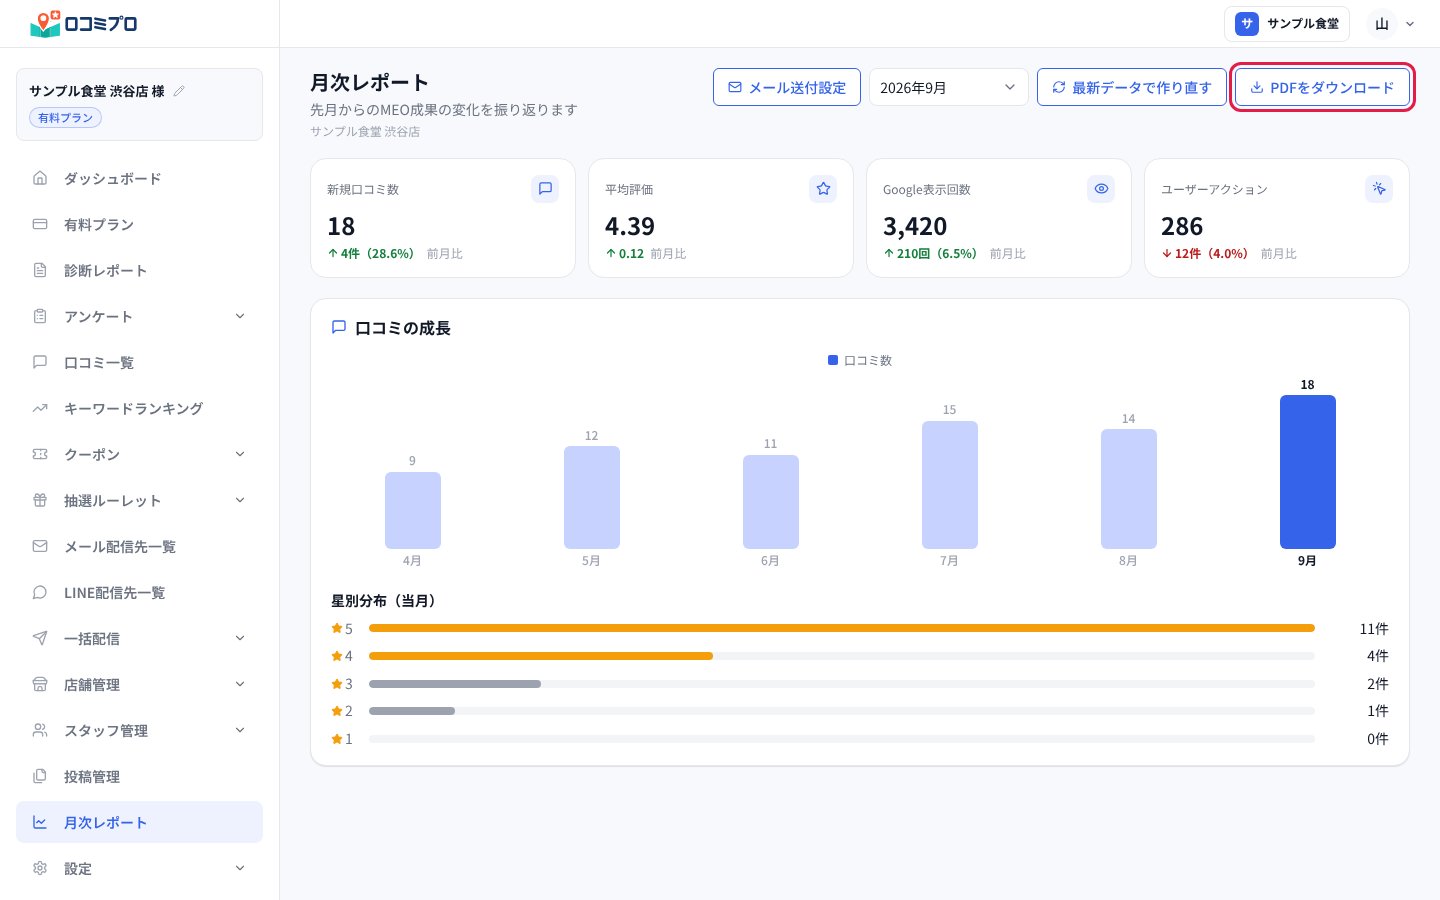Viewport: 1440px width, 900px height.
Task: Click the blue サ avatar icon in header
Action: pyautogui.click(x=1246, y=24)
